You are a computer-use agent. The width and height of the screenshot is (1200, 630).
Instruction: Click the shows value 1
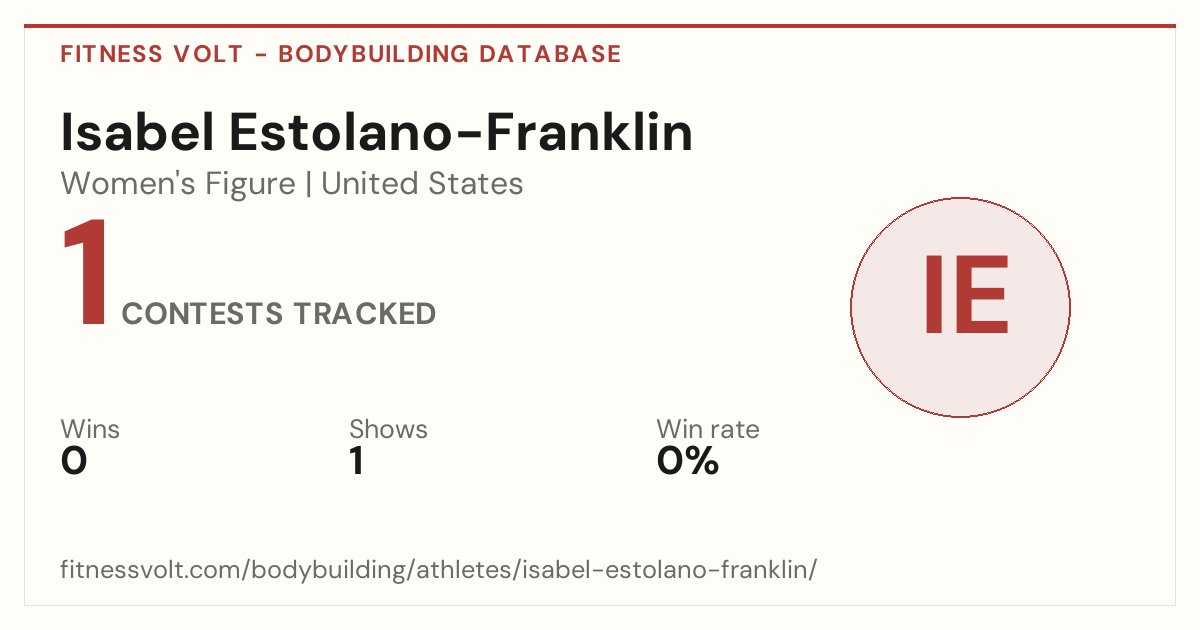click(x=357, y=461)
